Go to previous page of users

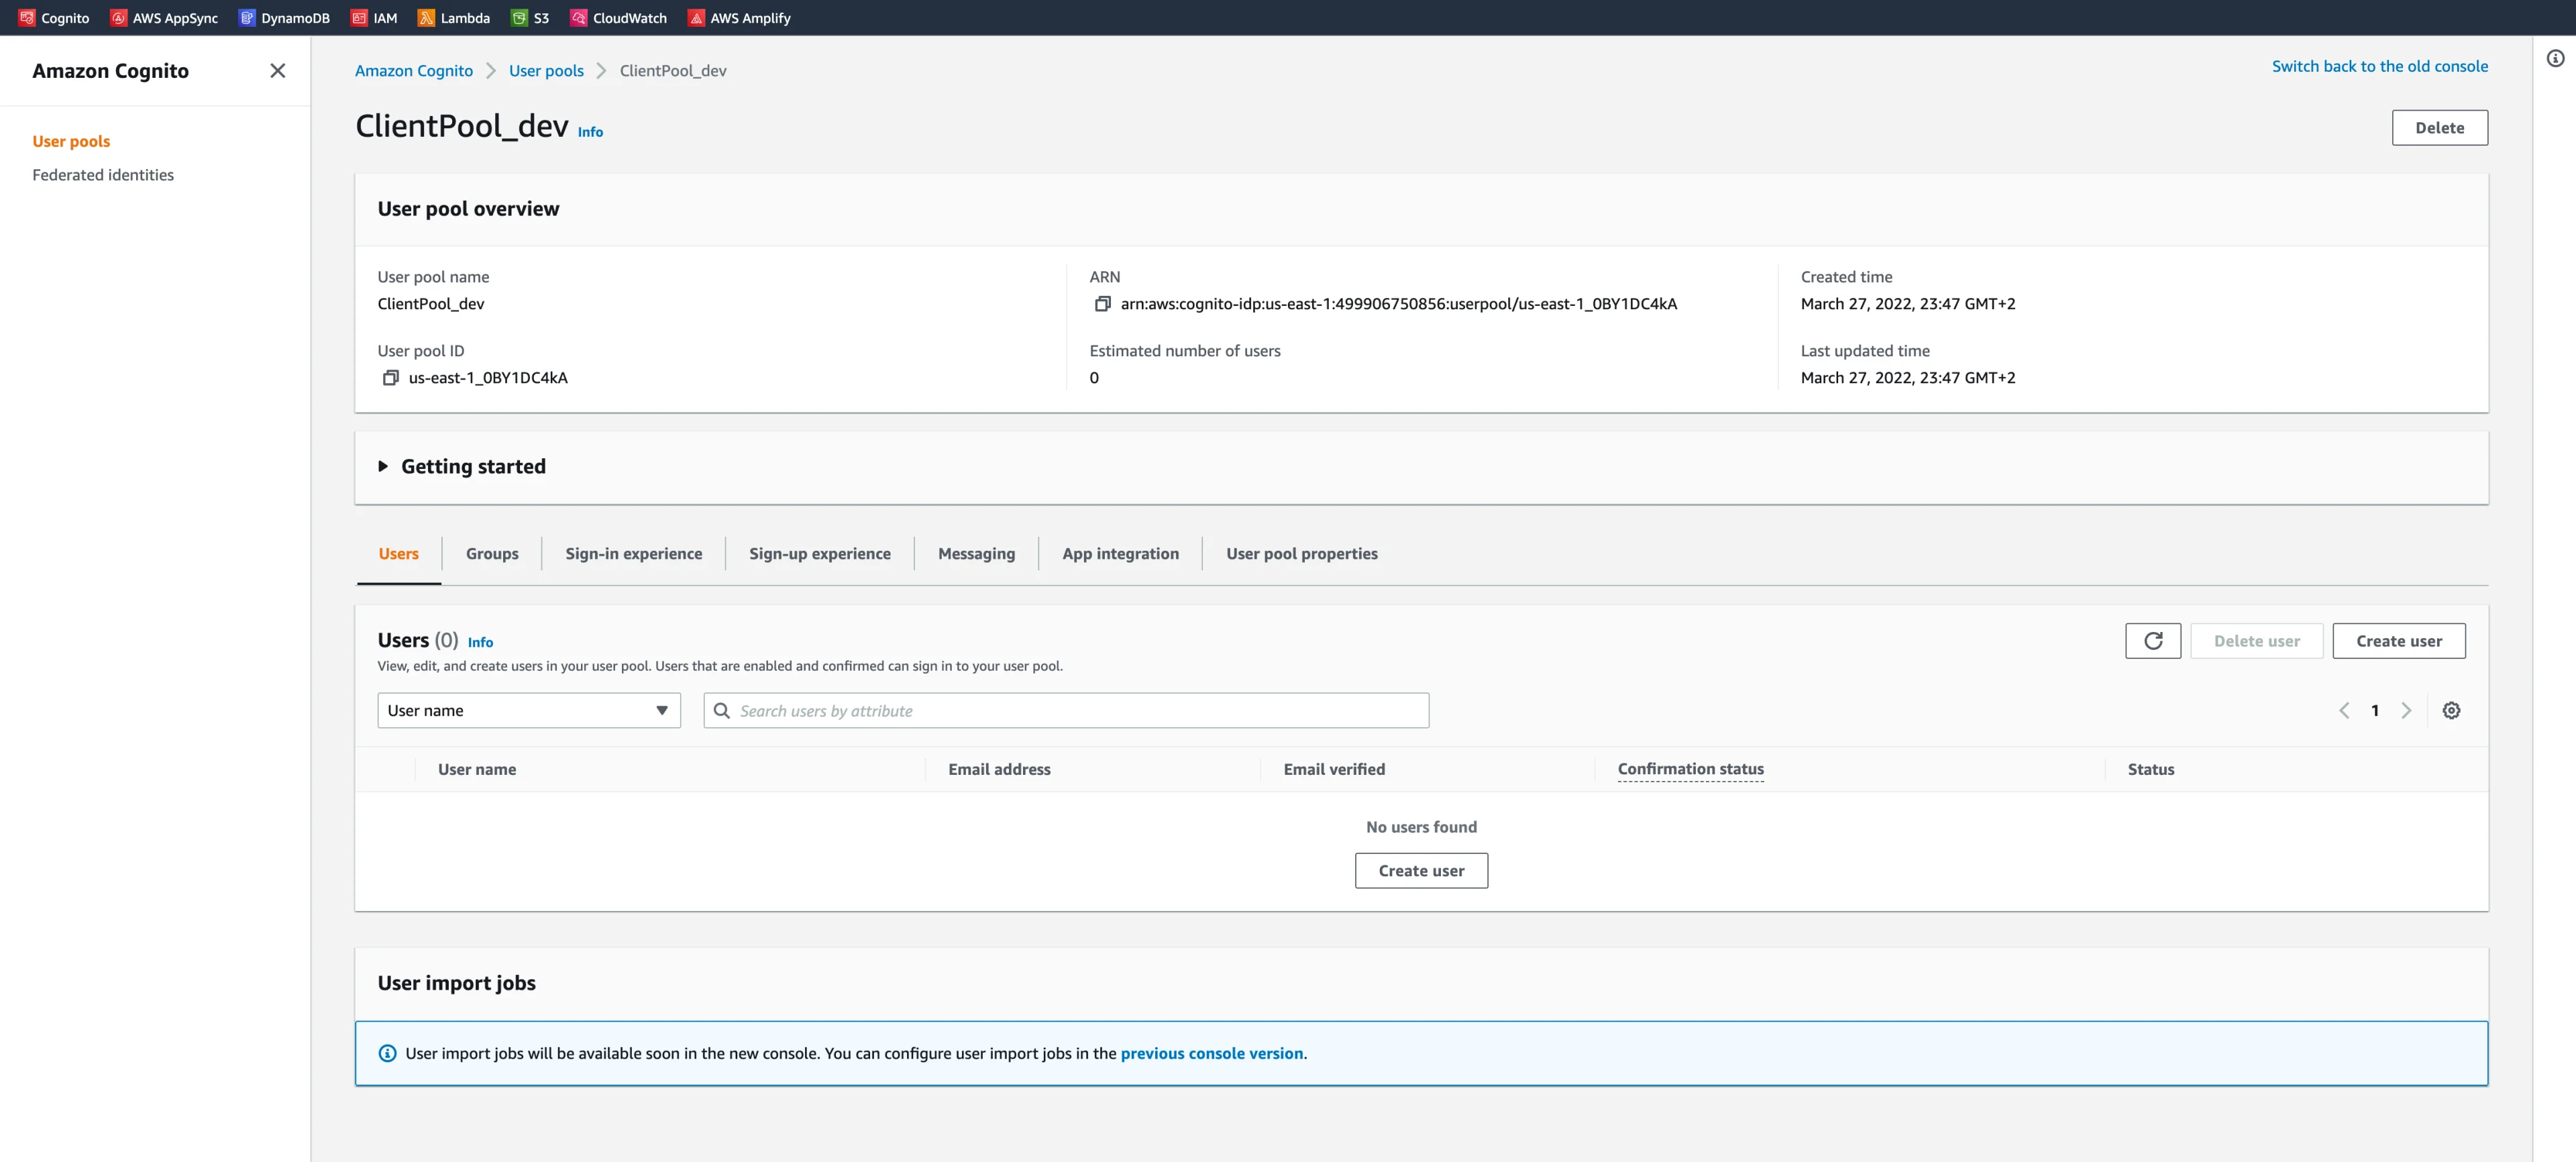tap(2344, 711)
